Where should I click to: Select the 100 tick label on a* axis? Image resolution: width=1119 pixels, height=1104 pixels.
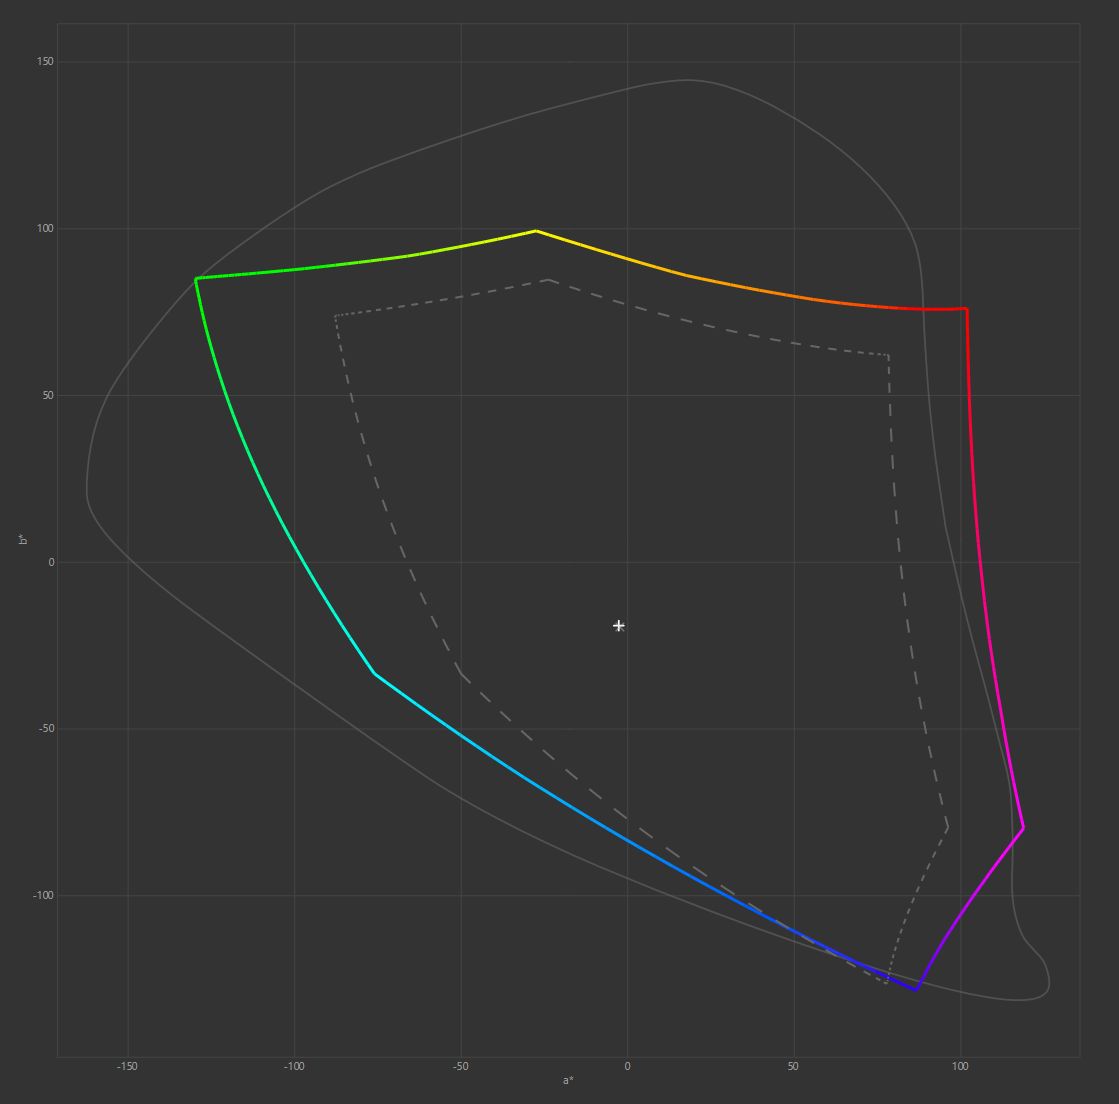click(960, 1066)
